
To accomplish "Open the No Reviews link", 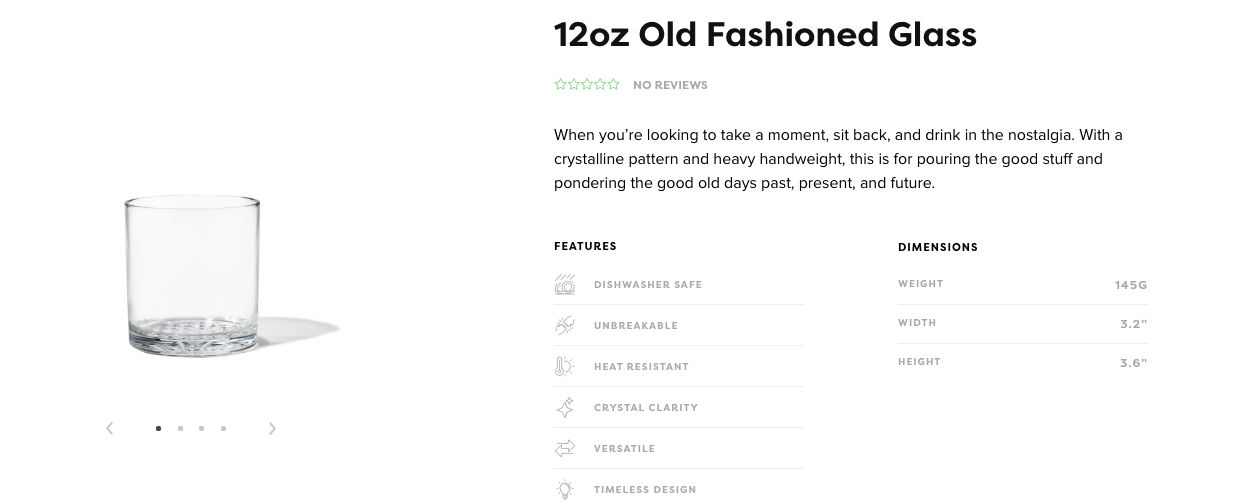I will [670, 85].
